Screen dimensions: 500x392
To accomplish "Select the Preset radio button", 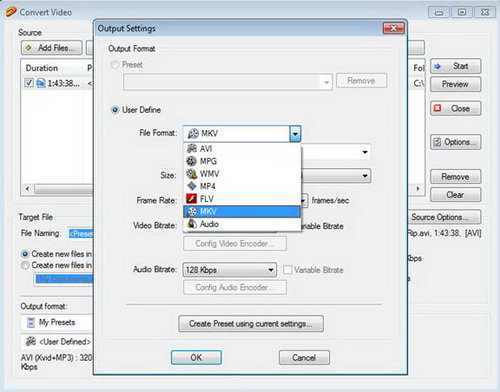I will pos(115,65).
